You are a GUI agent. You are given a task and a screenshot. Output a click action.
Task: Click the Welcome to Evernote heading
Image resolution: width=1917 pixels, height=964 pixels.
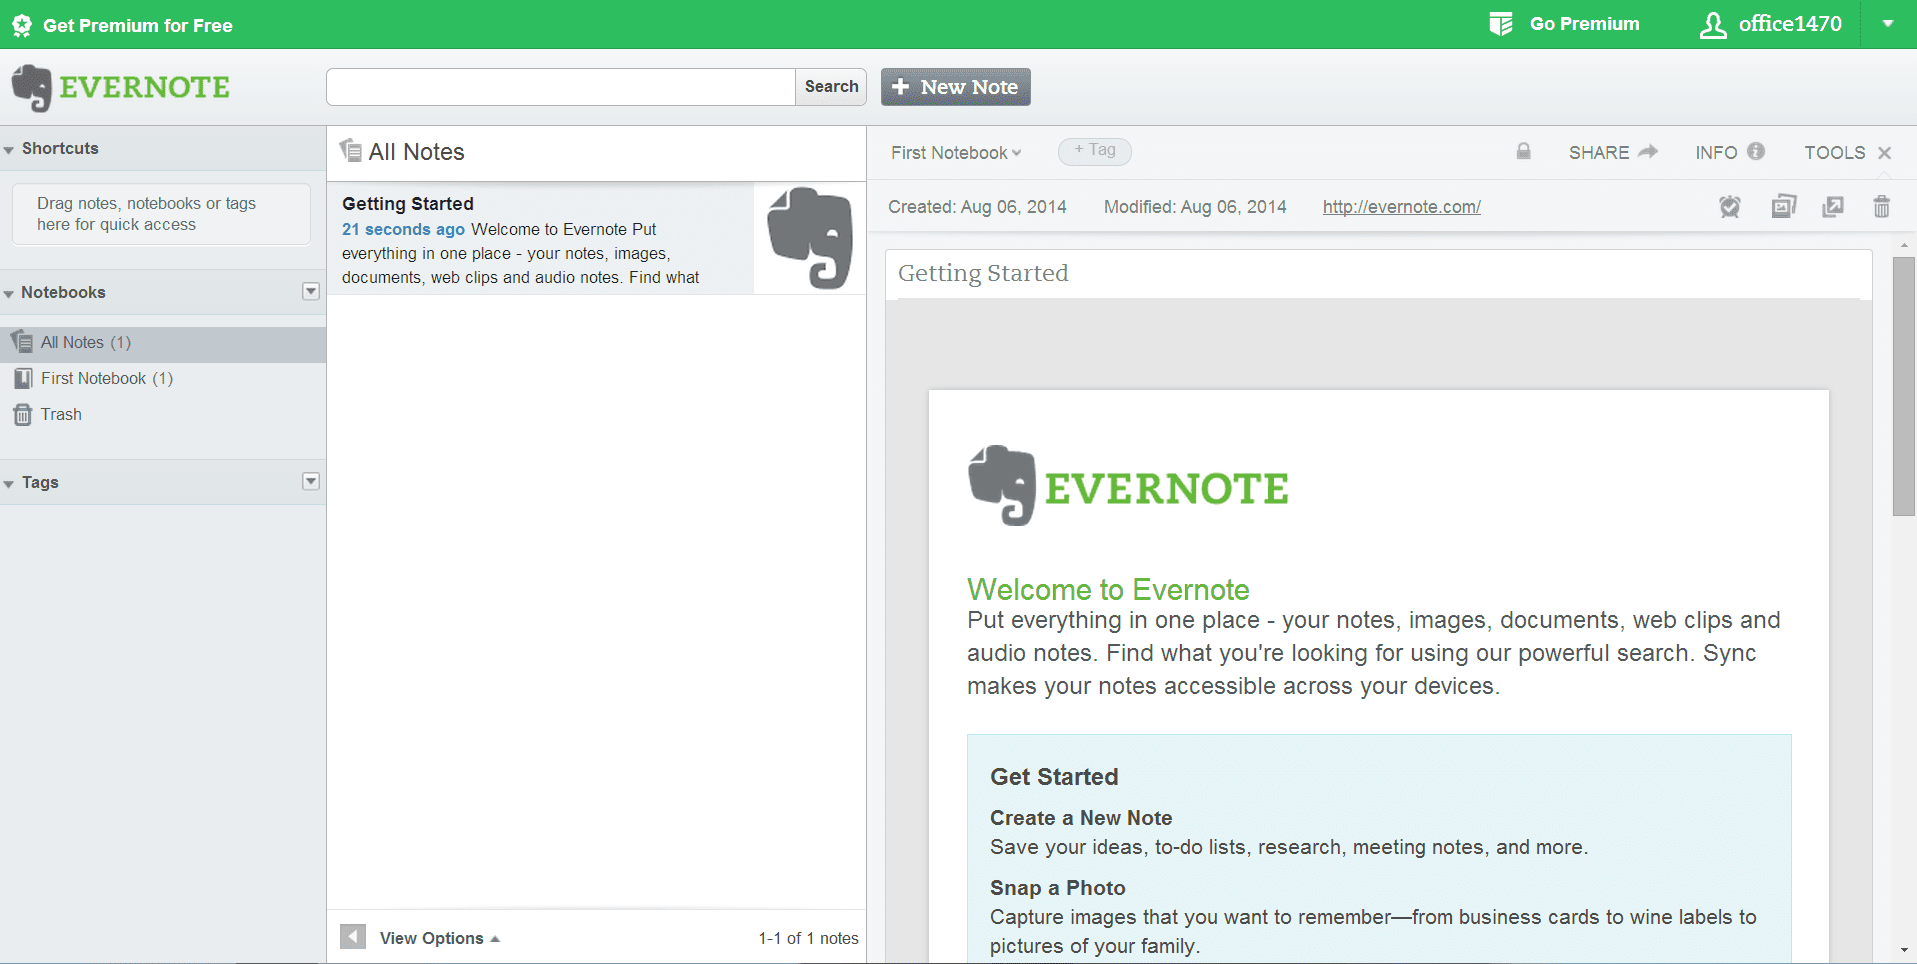[1108, 590]
